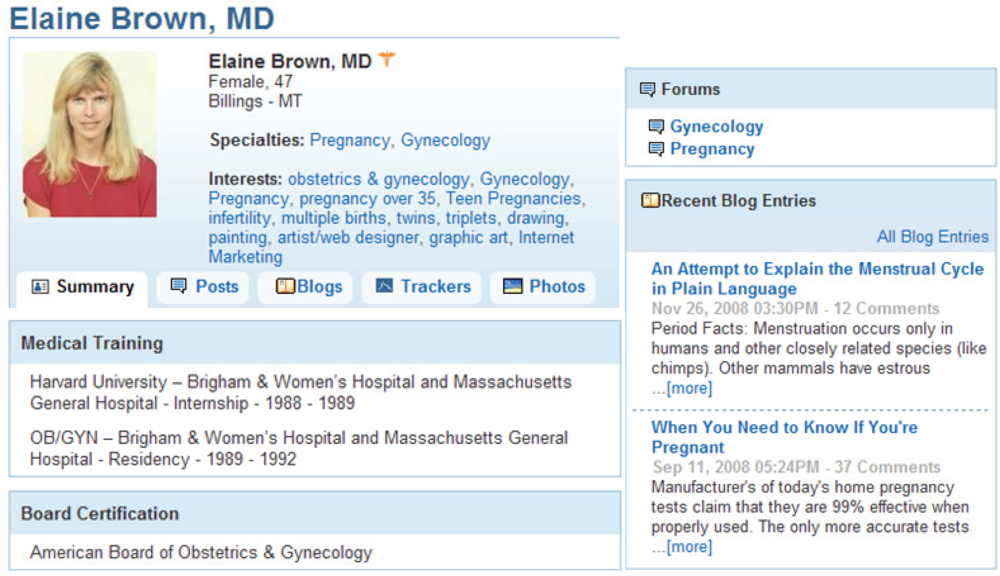Open the All Blog Entries link
Viewport: 1000px width, 576px height.
point(932,237)
